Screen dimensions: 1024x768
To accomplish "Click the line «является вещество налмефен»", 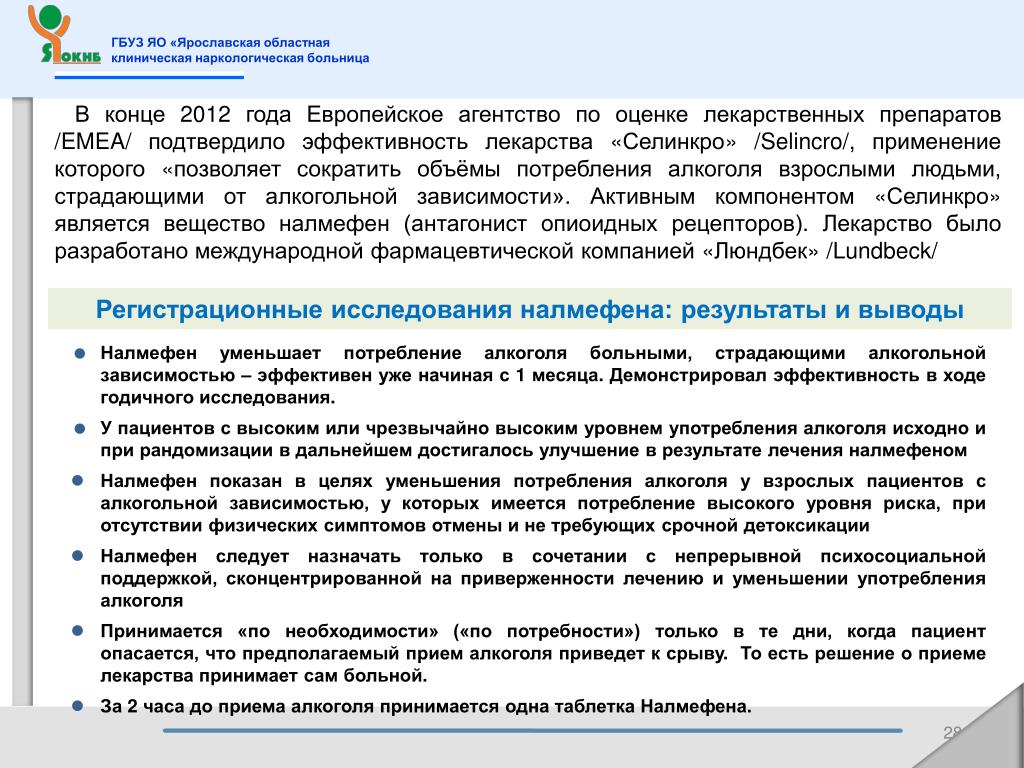I will [x=528, y=224].
